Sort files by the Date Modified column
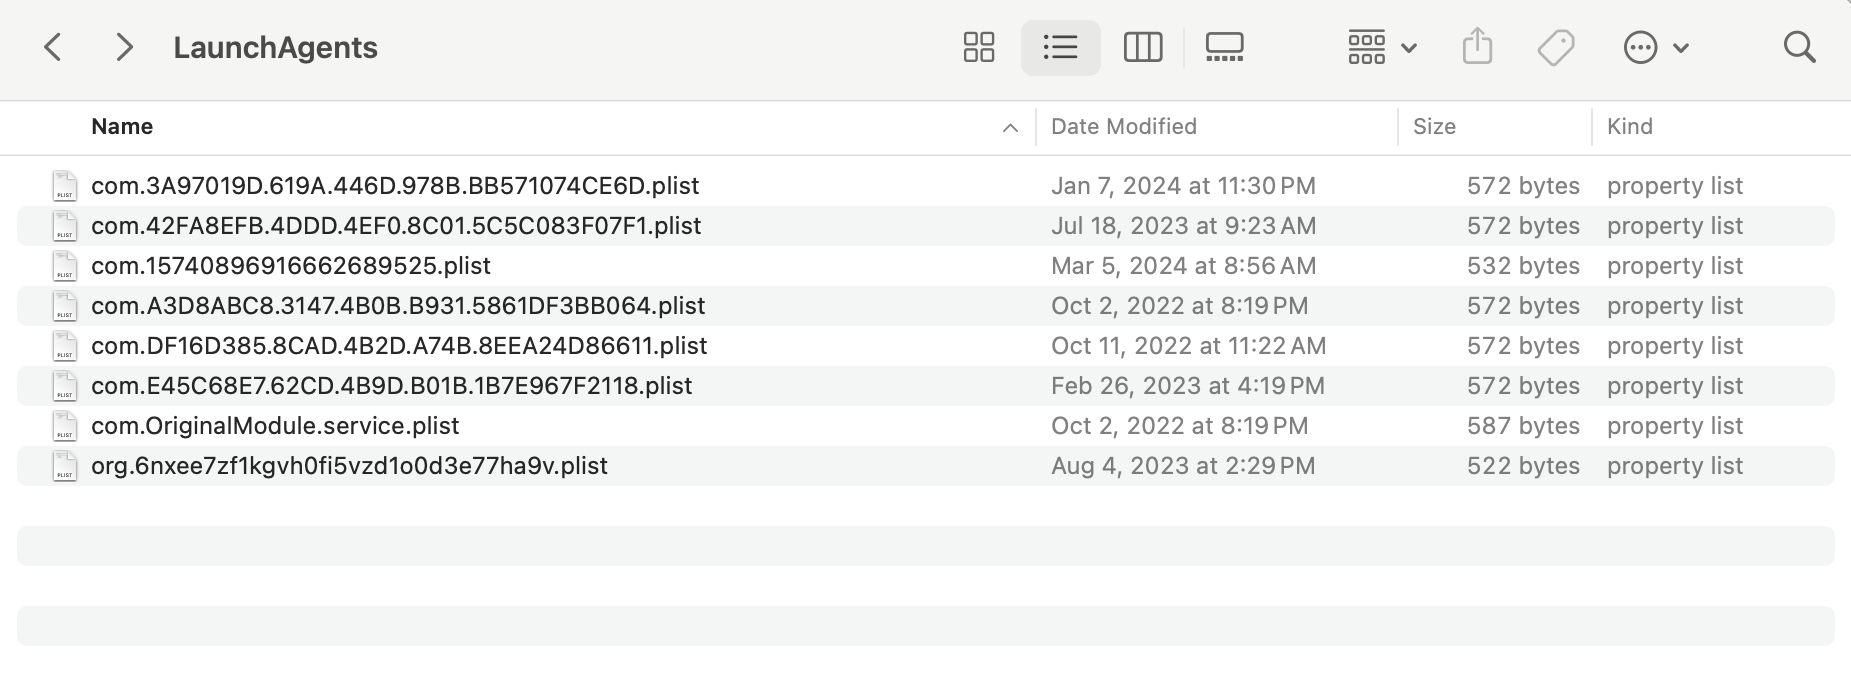The width and height of the screenshot is (1851, 678). tap(1123, 126)
